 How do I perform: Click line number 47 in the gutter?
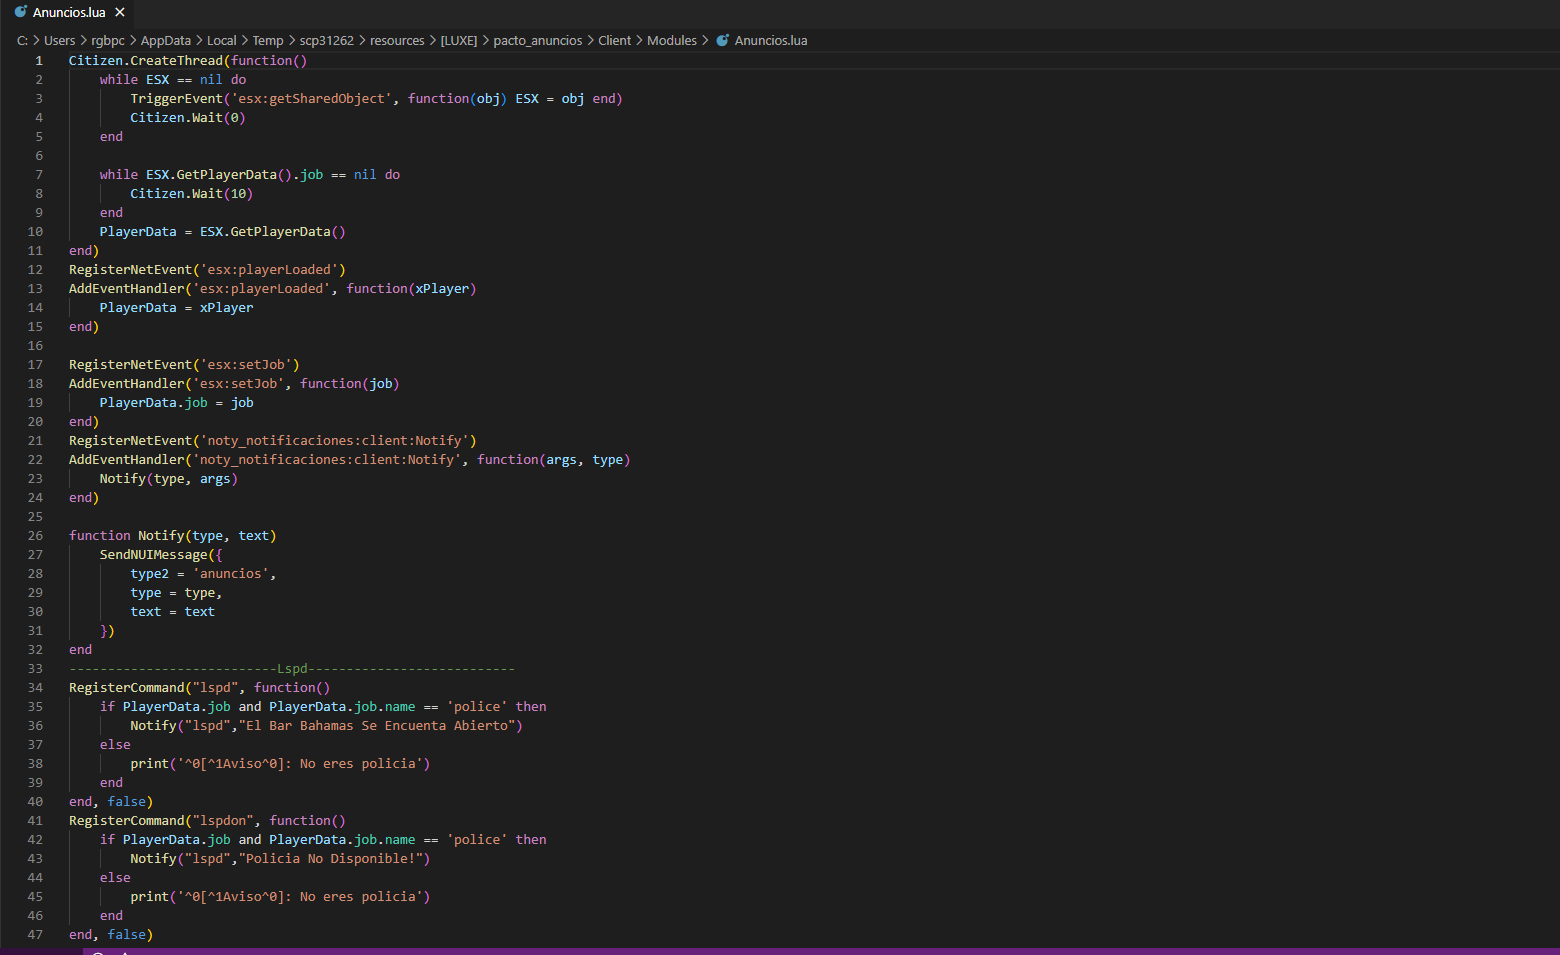point(35,934)
